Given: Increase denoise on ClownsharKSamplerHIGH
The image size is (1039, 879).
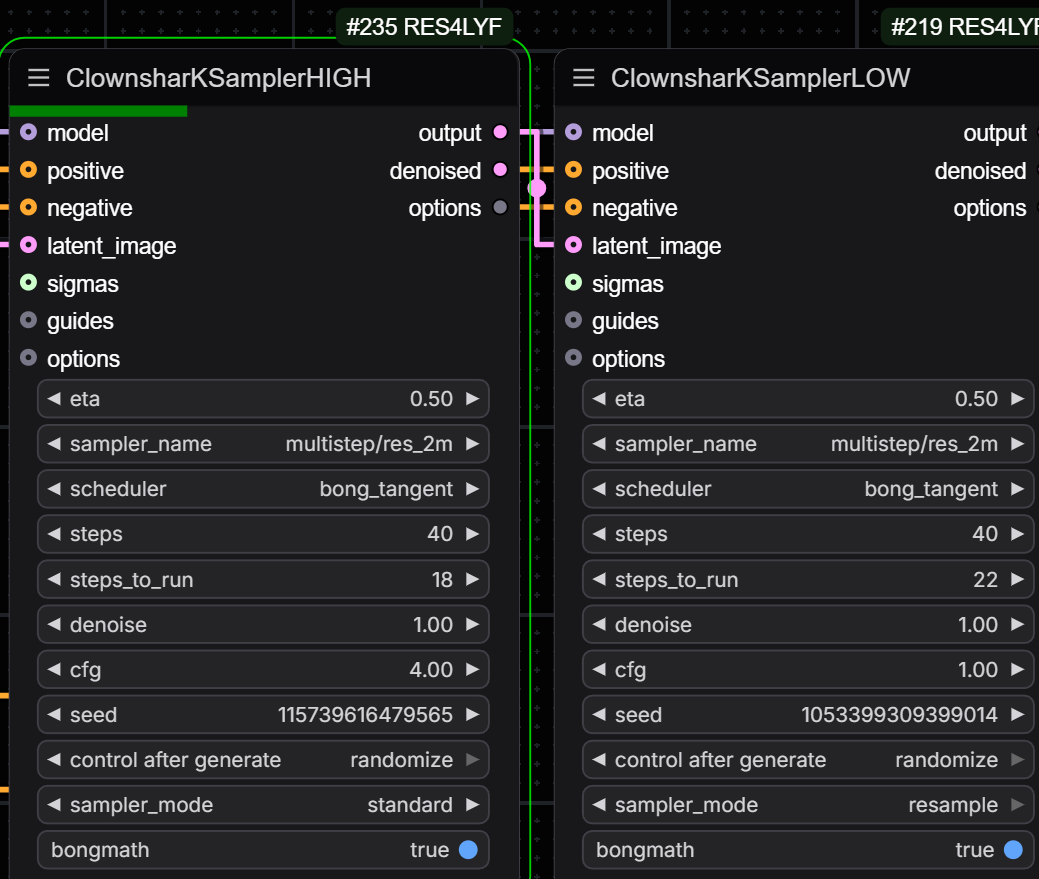Looking at the screenshot, I should [472, 625].
